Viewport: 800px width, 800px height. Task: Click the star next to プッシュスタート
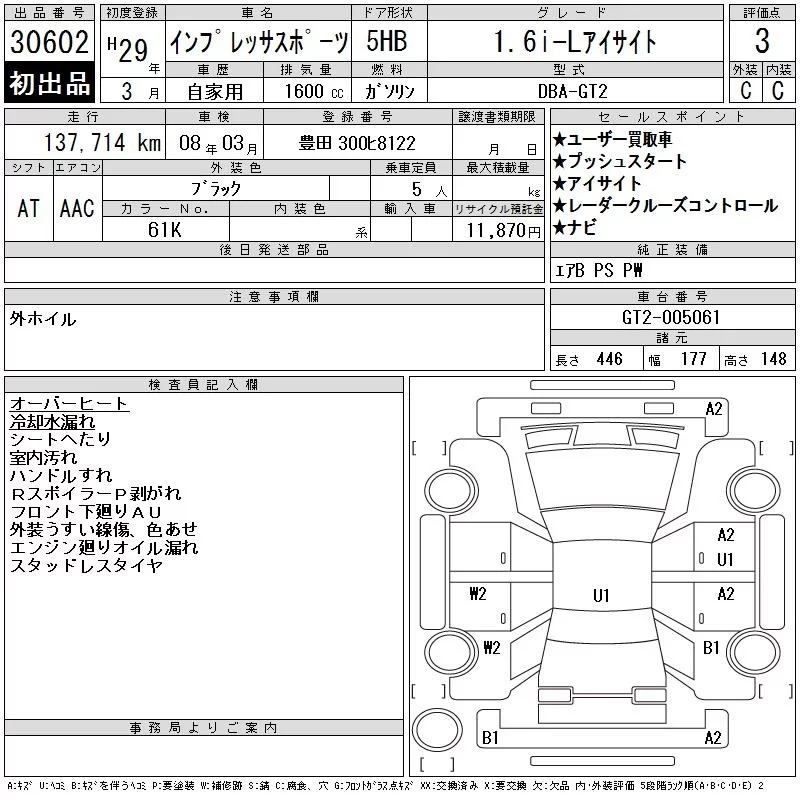click(x=559, y=162)
